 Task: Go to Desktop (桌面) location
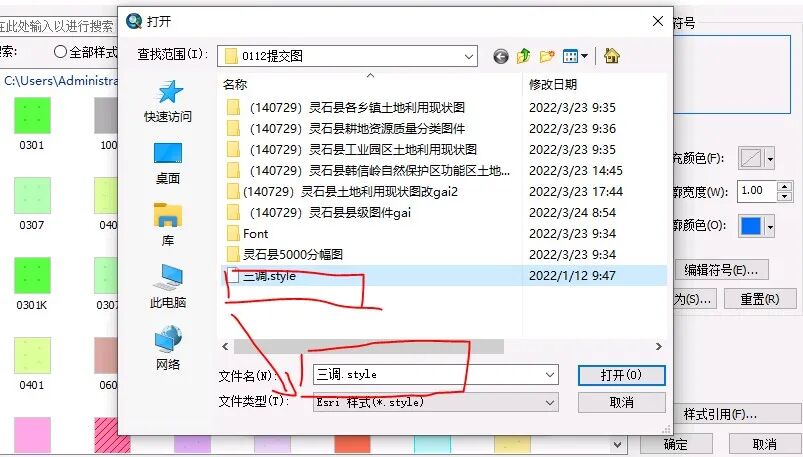point(168,163)
